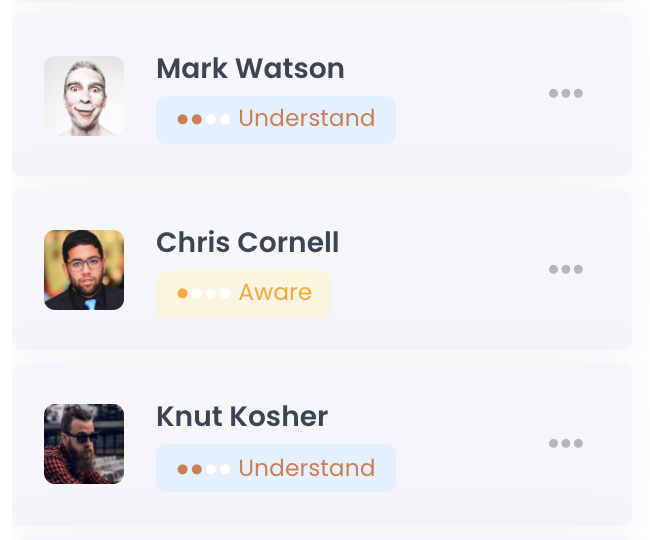Click first filled dot in Mark Watson's level

pos(183,119)
